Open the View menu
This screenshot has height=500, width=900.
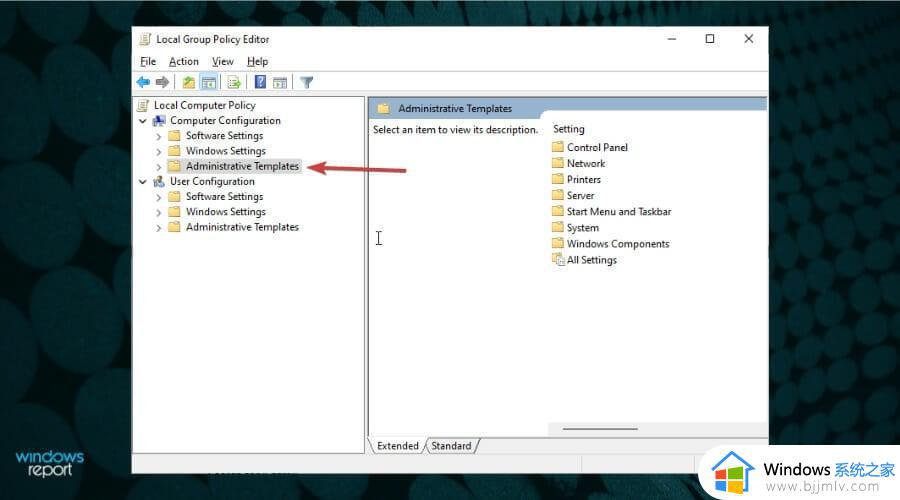(x=223, y=61)
